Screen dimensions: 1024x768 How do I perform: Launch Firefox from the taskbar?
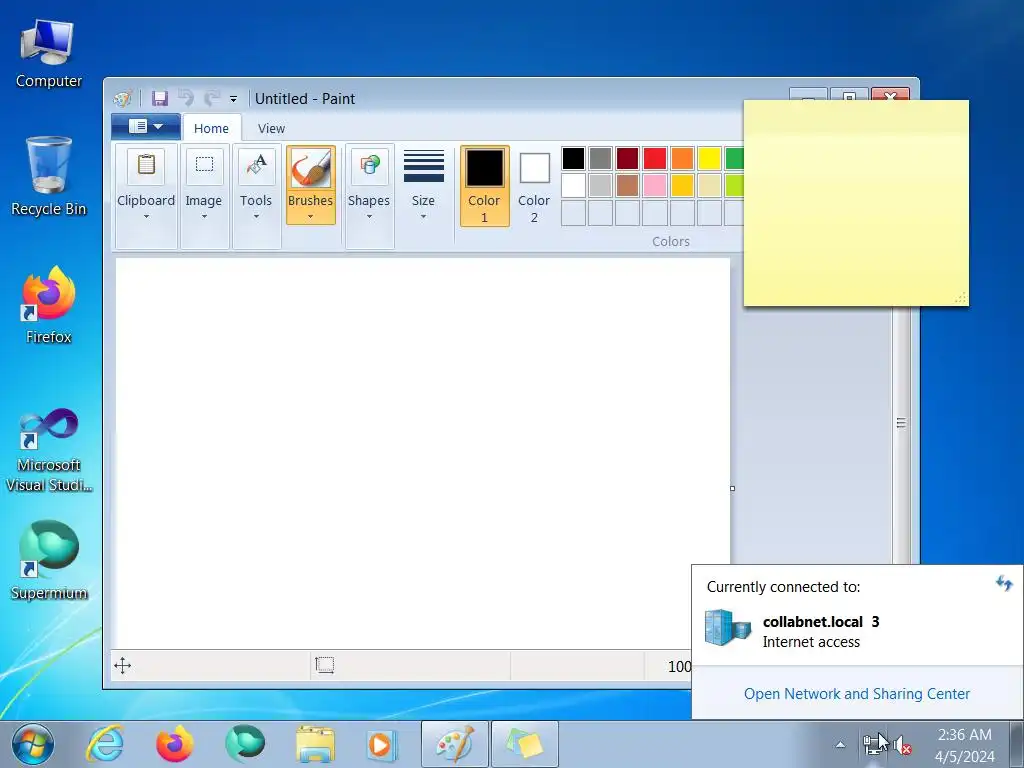pos(174,744)
